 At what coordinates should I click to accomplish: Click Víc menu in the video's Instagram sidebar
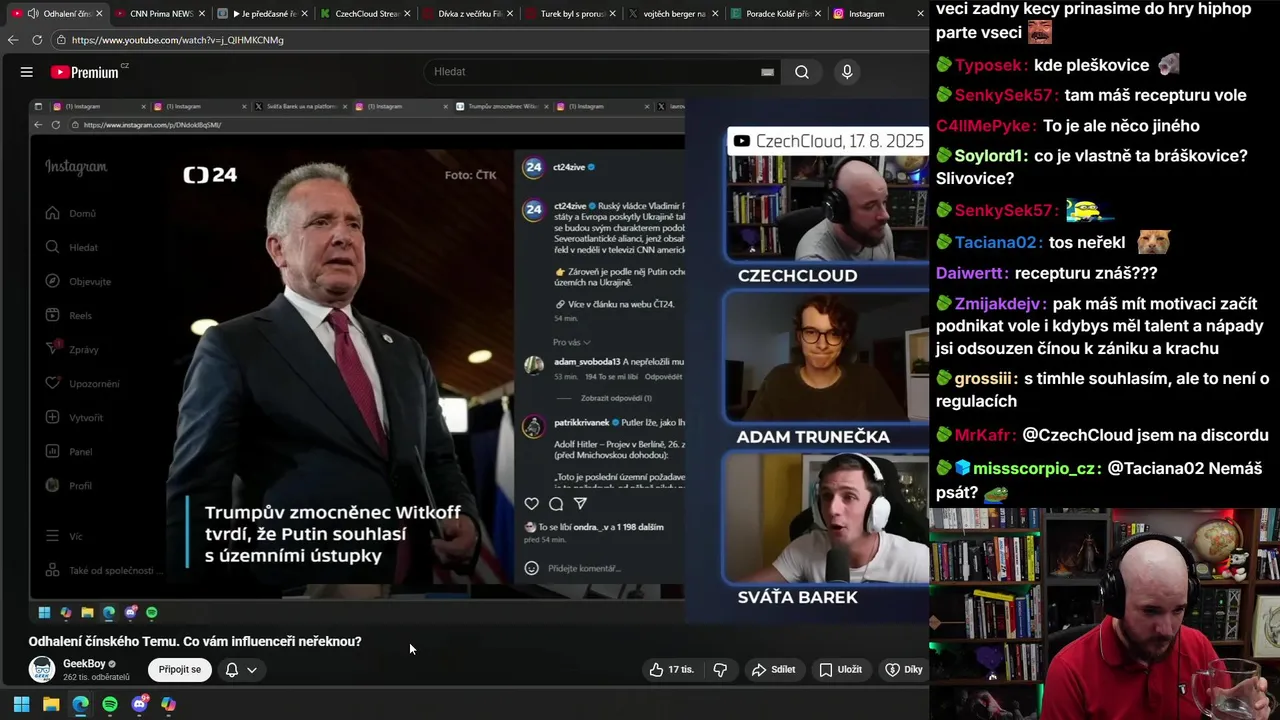(x=64, y=536)
